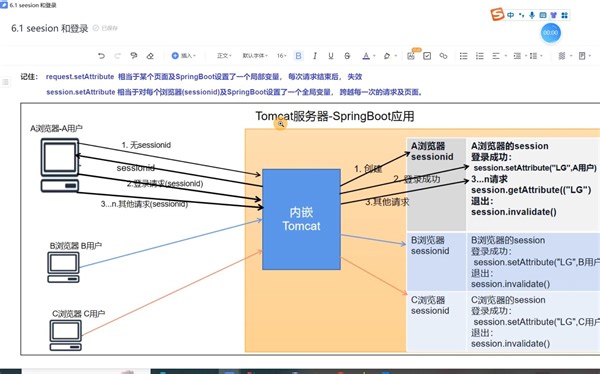Apply a numbered list
Image resolution: width=600 pixels, height=374 pixels.
[x=479, y=56]
